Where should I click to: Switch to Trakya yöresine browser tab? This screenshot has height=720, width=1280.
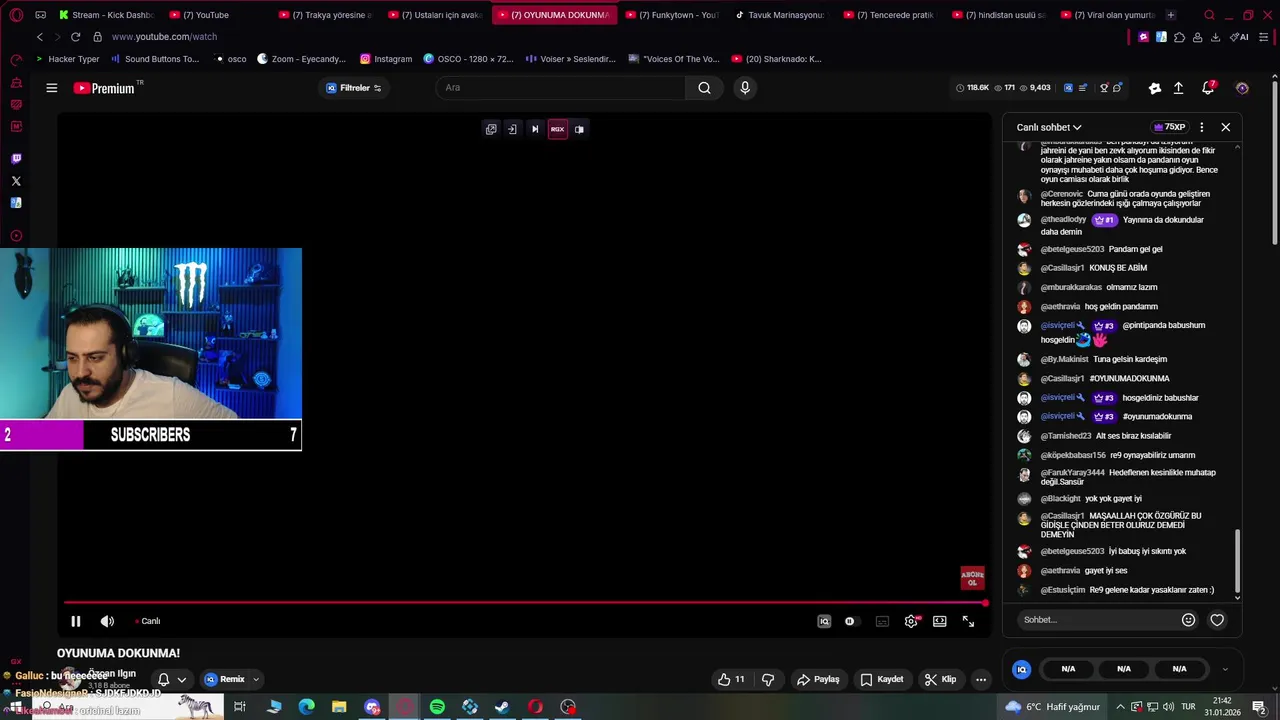point(325,15)
